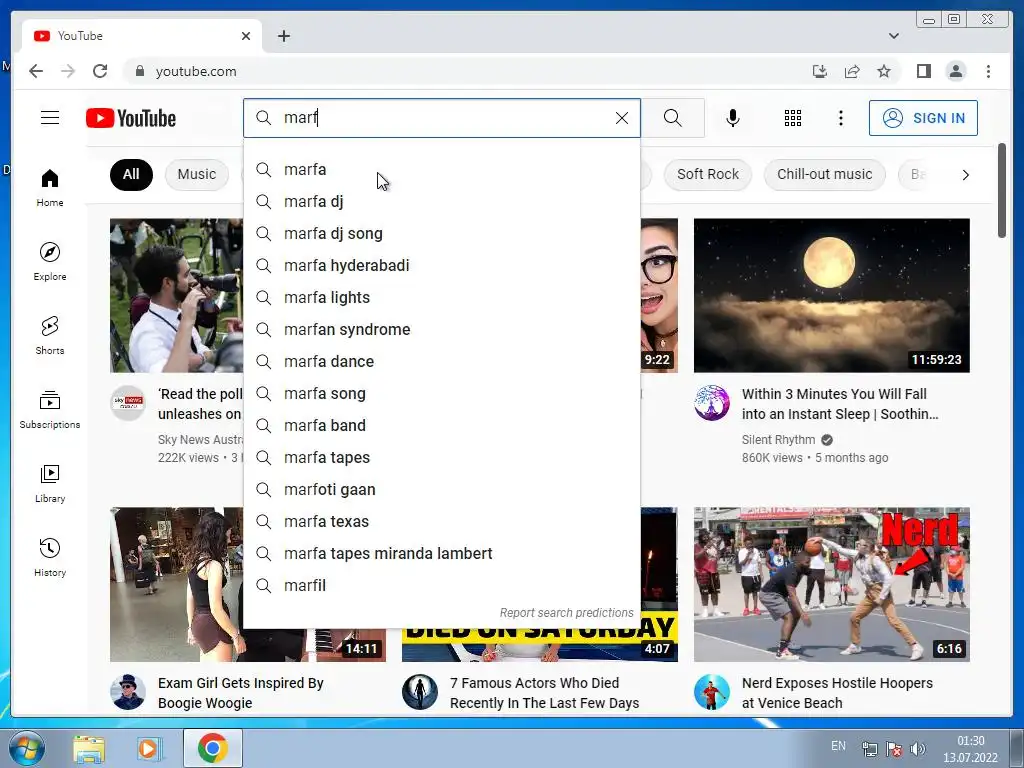
Task: Click Report search predictions link
Action: pos(566,613)
